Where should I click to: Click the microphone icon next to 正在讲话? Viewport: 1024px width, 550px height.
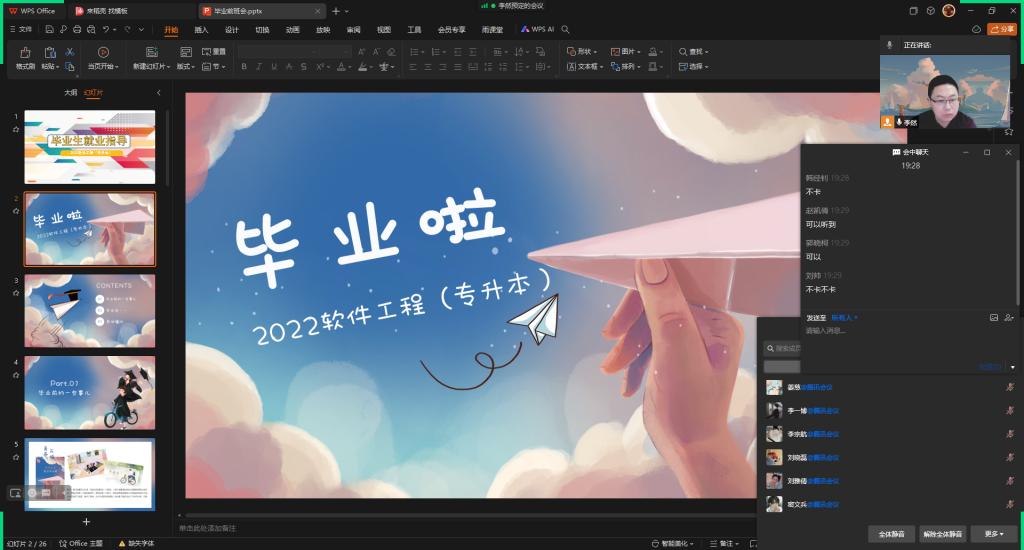click(889, 44)
